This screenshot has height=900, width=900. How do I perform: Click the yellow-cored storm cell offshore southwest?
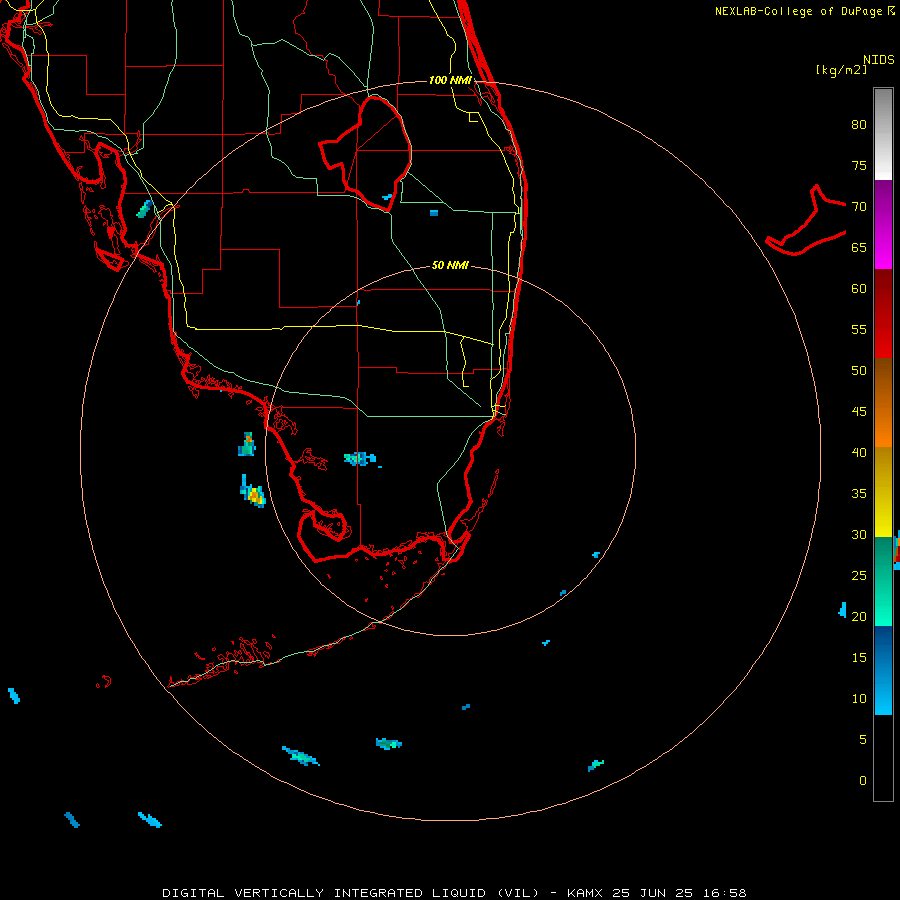[x=254, y=493]
